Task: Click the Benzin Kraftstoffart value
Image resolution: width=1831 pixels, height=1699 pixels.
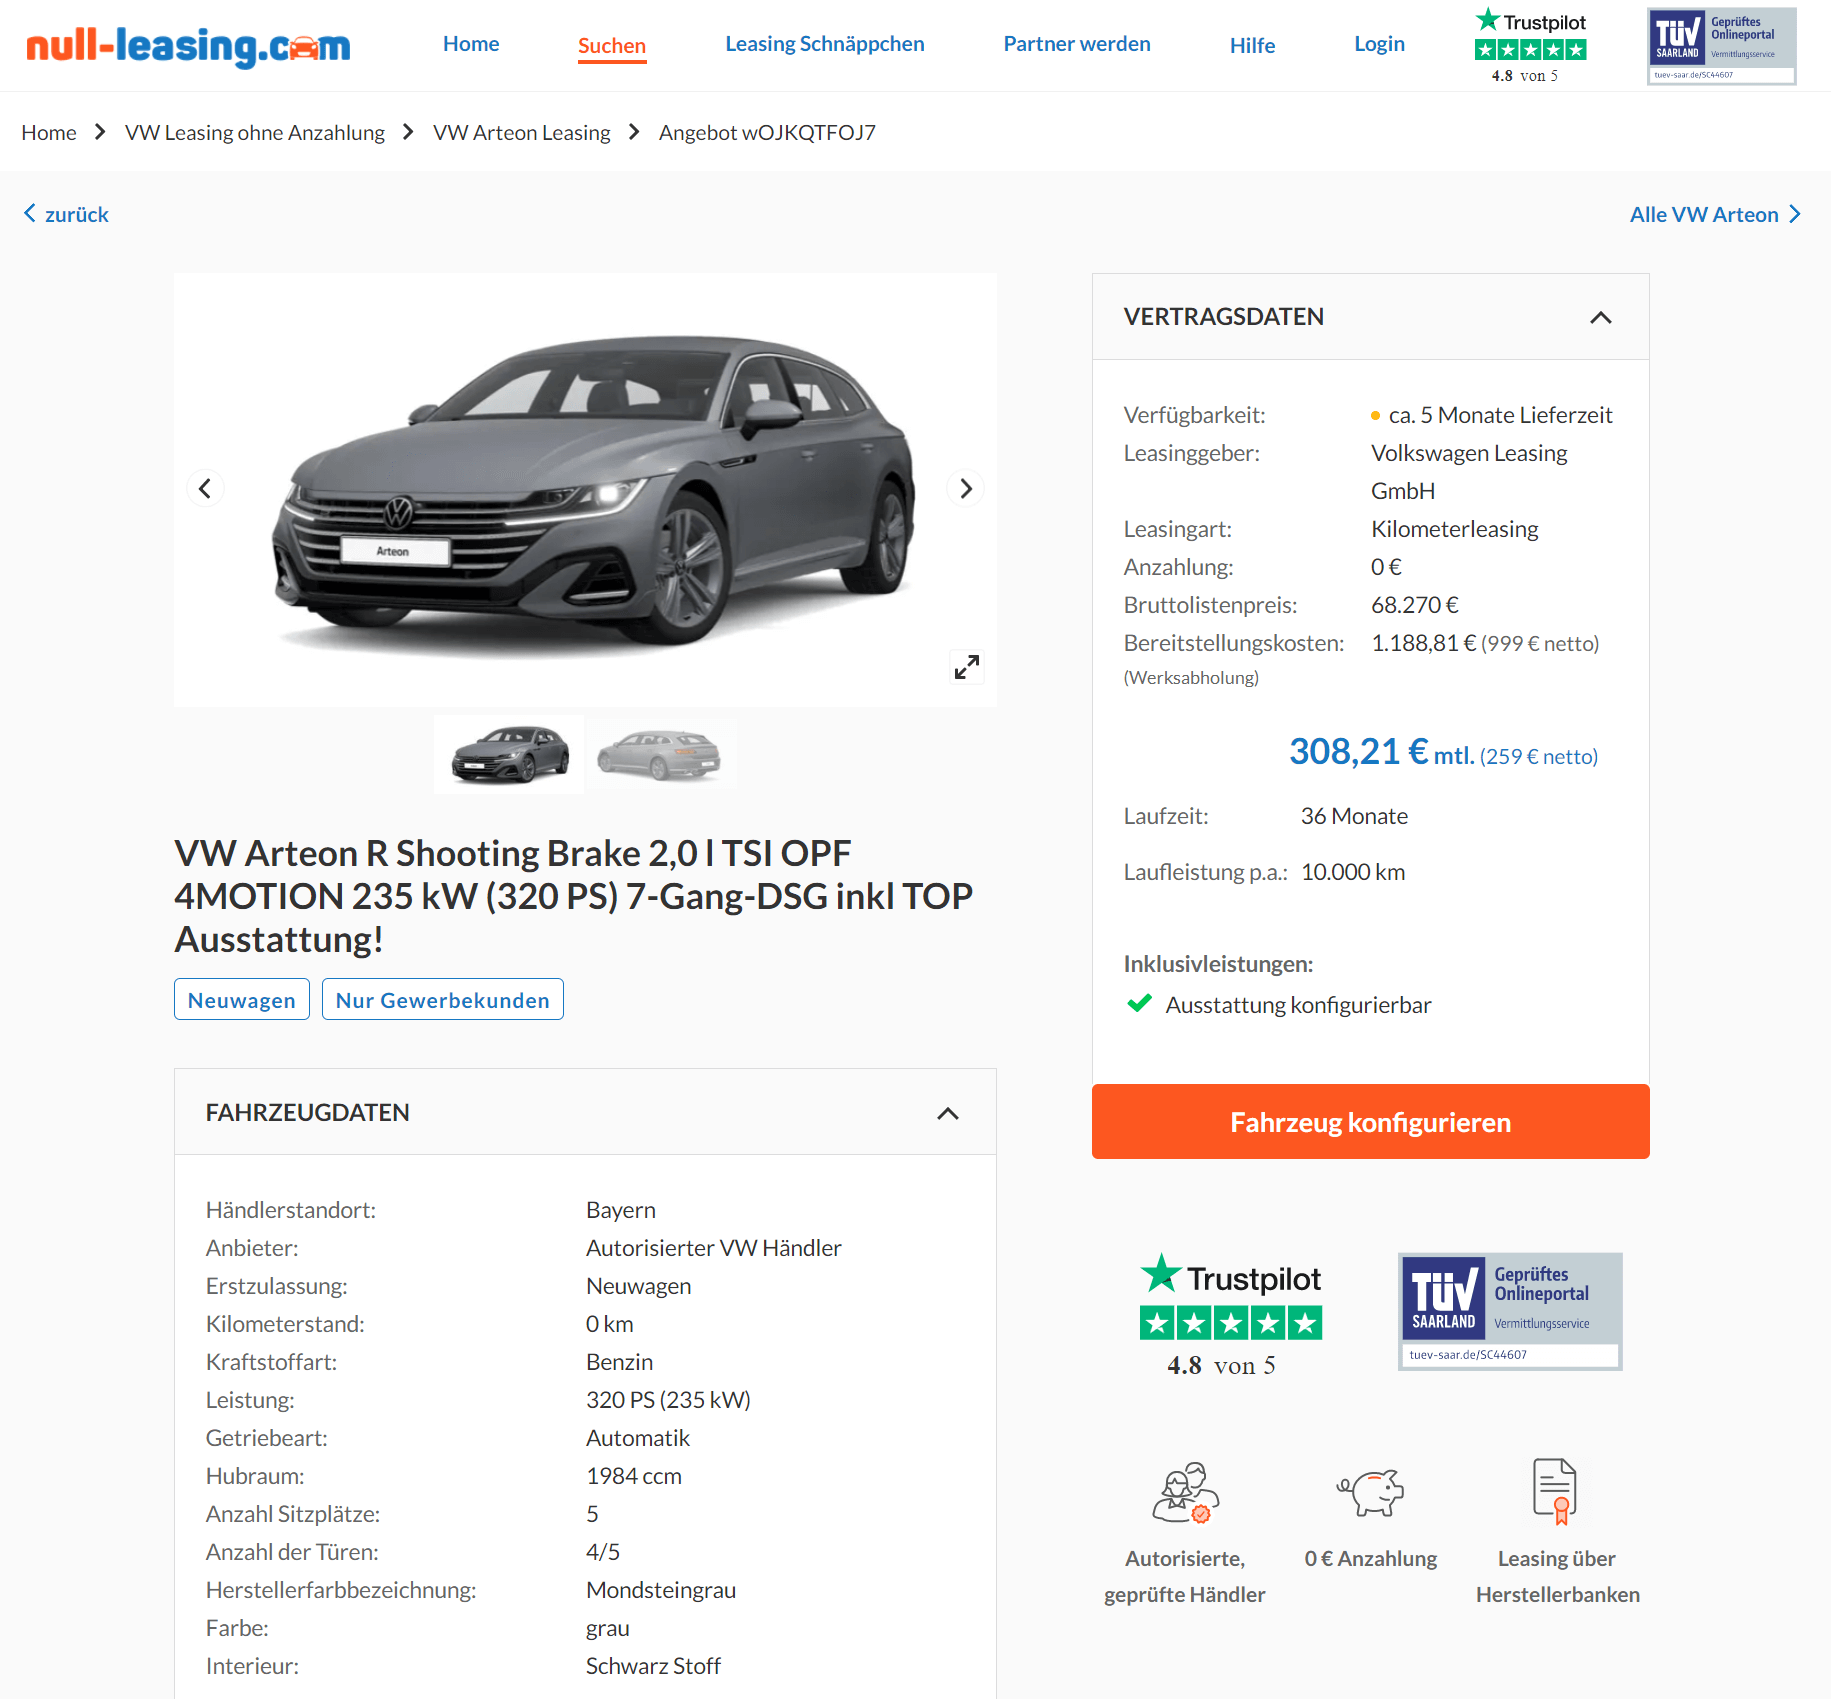Action: coord(619,1362)
